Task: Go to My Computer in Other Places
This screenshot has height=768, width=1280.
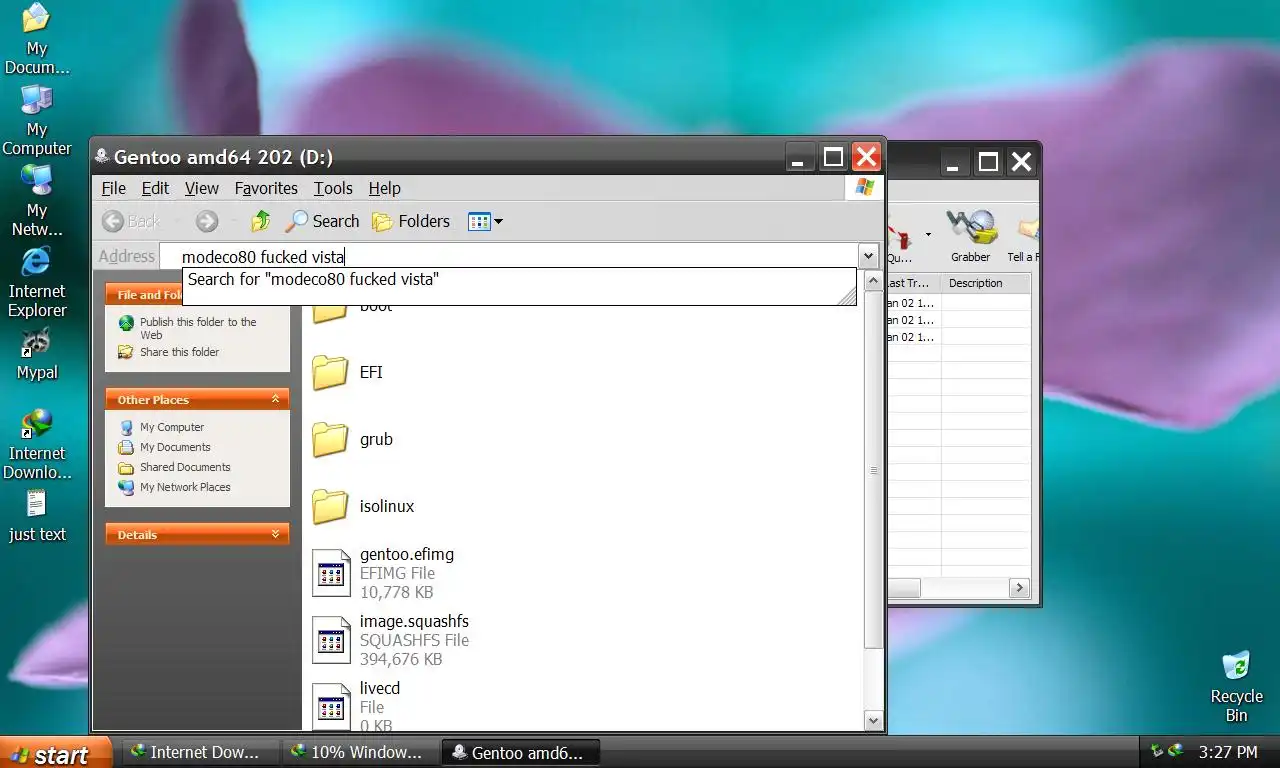Action: [161, 427]
